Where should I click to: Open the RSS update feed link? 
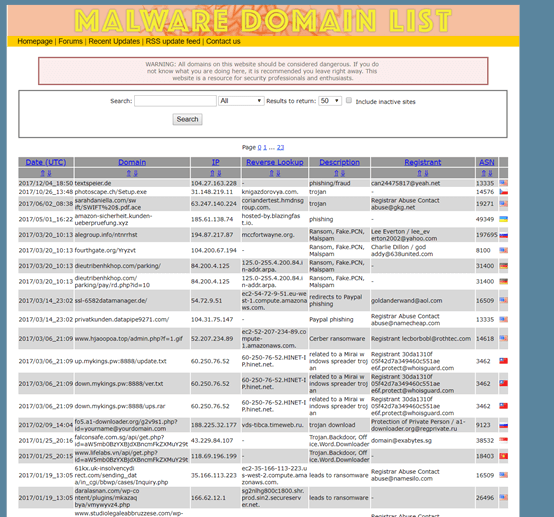pyautogui.click(x=173, y=41)
